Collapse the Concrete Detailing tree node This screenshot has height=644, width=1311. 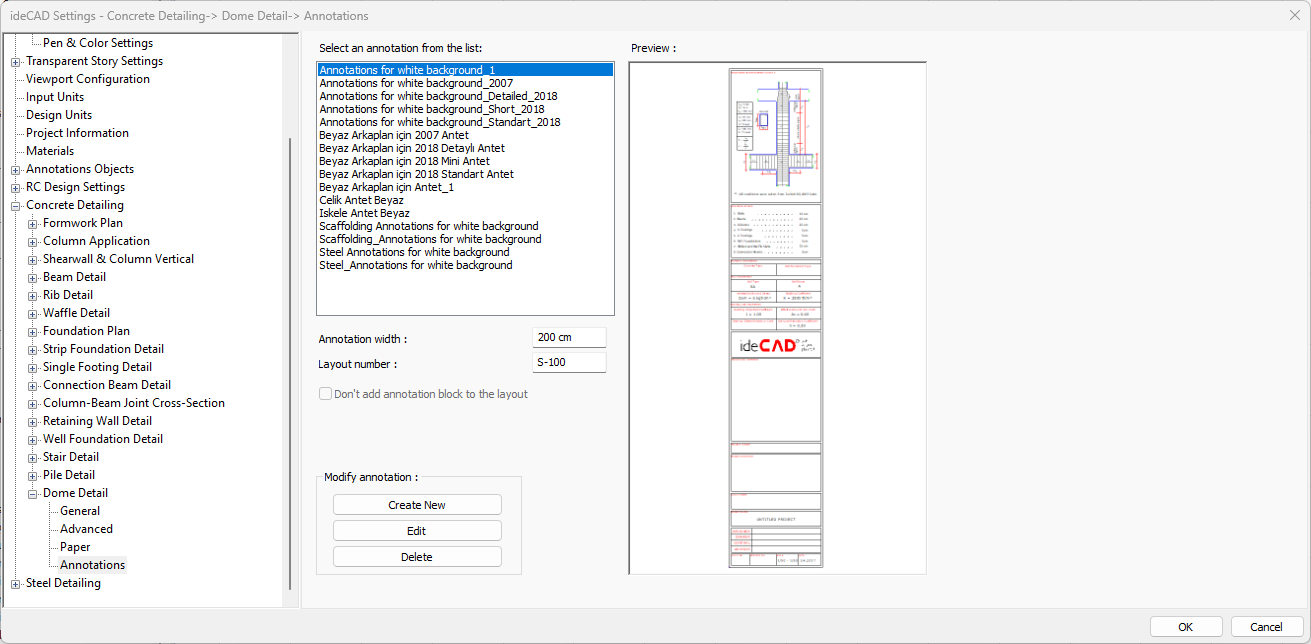16,205
